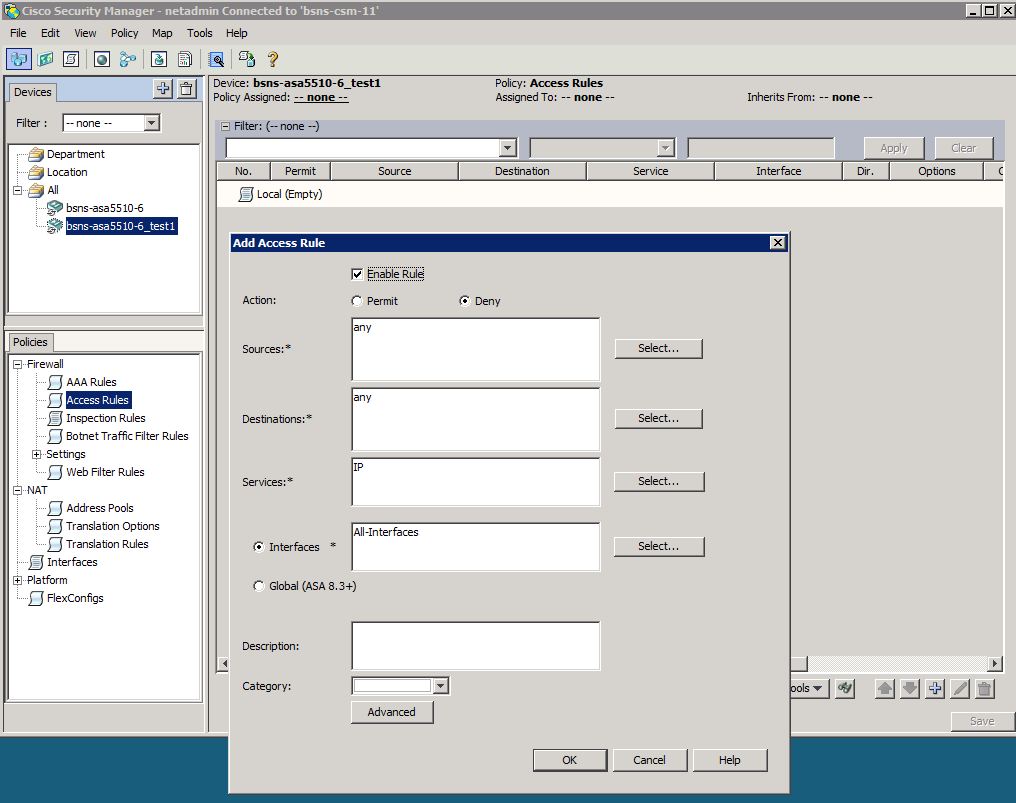The image size is (1016, 803).
Task: Select the Permit action radio button
Action: pyautogui.click(x=356, y=301)
